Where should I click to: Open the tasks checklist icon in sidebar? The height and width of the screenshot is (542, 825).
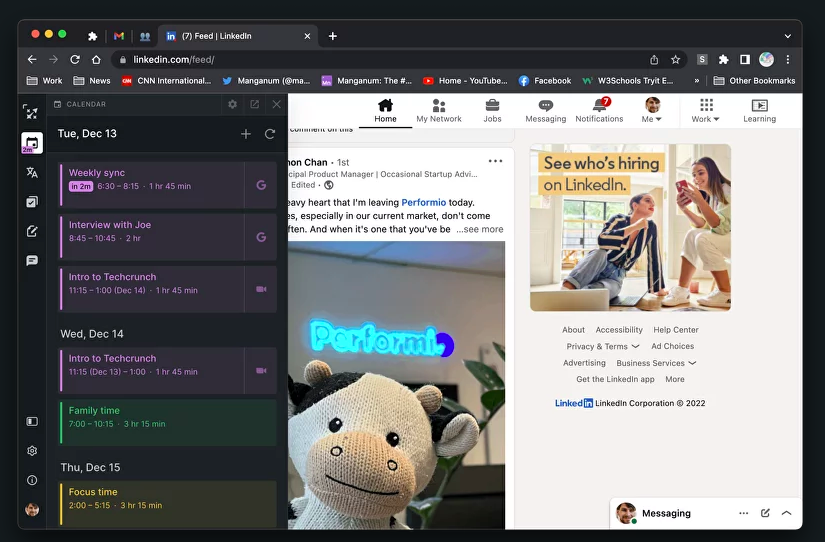click(32, 202)
